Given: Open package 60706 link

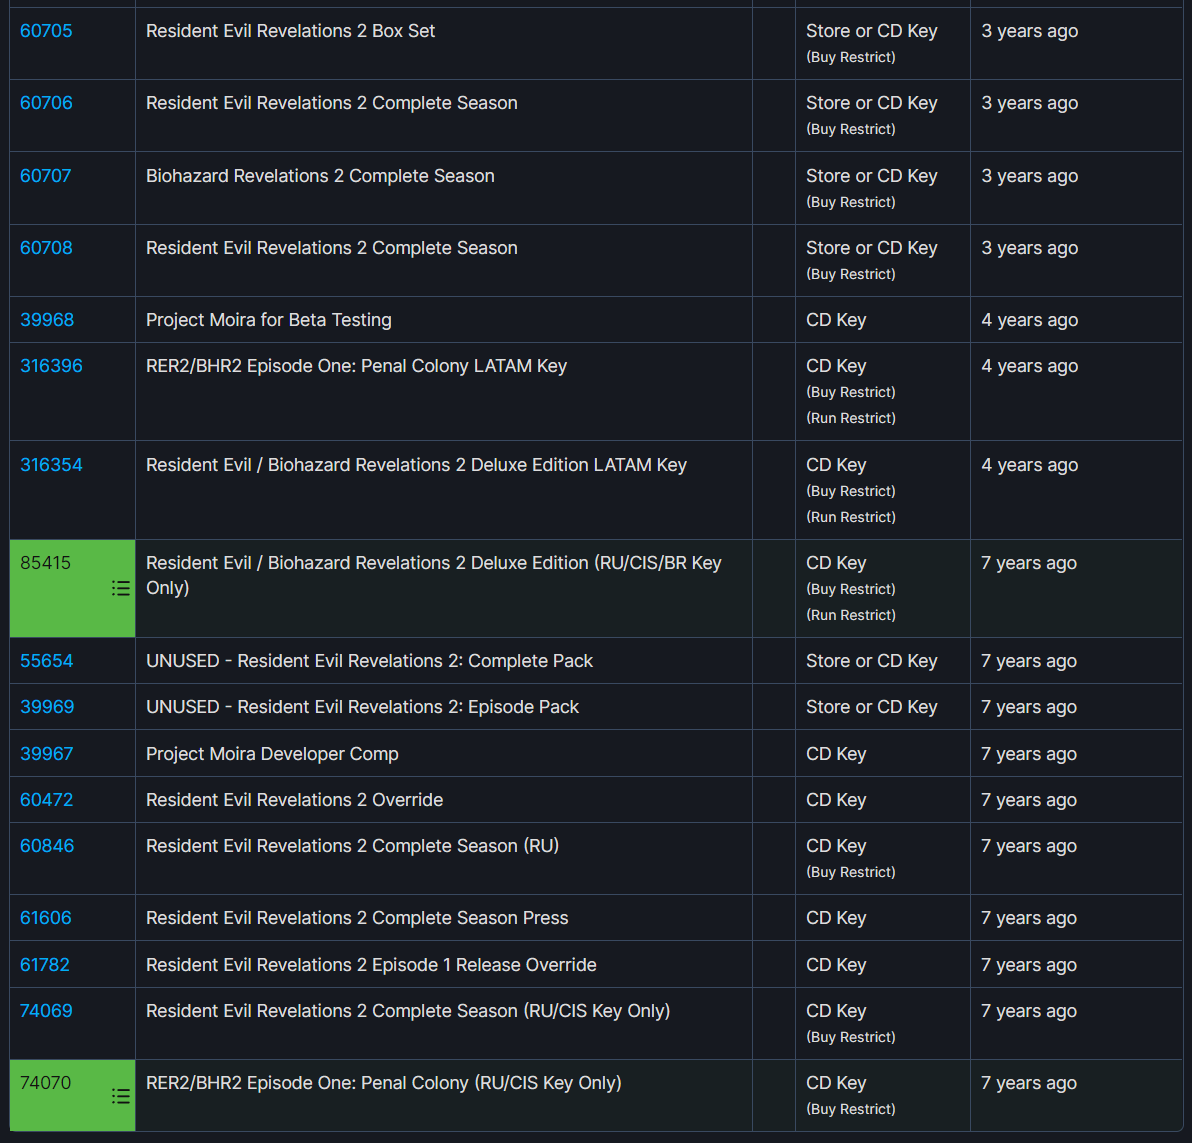Looking at the screenshot, I should [46, 103].
